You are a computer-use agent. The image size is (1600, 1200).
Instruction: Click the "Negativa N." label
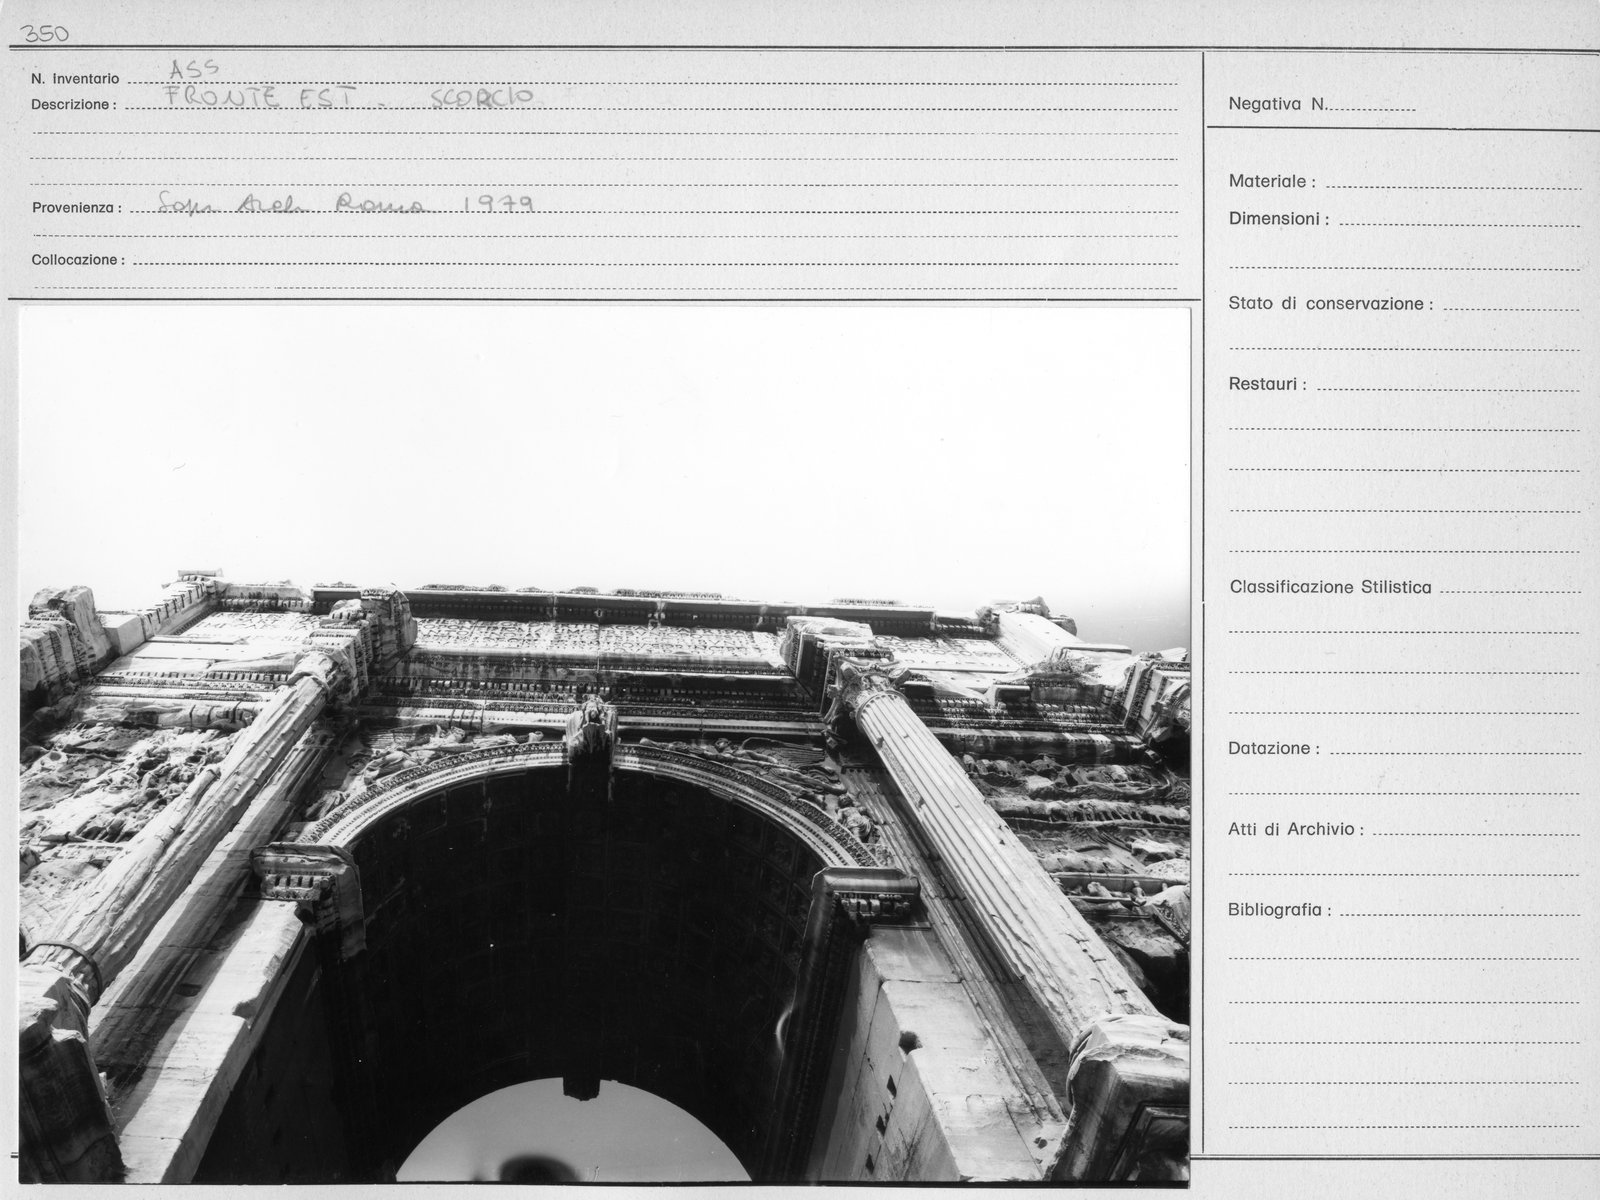(1277, 103)
